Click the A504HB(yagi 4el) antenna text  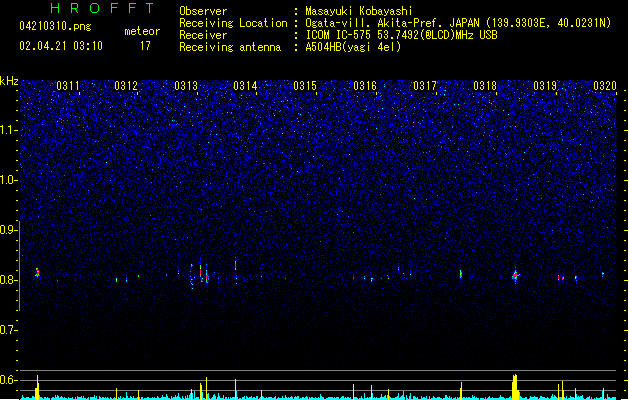point(353,47)
